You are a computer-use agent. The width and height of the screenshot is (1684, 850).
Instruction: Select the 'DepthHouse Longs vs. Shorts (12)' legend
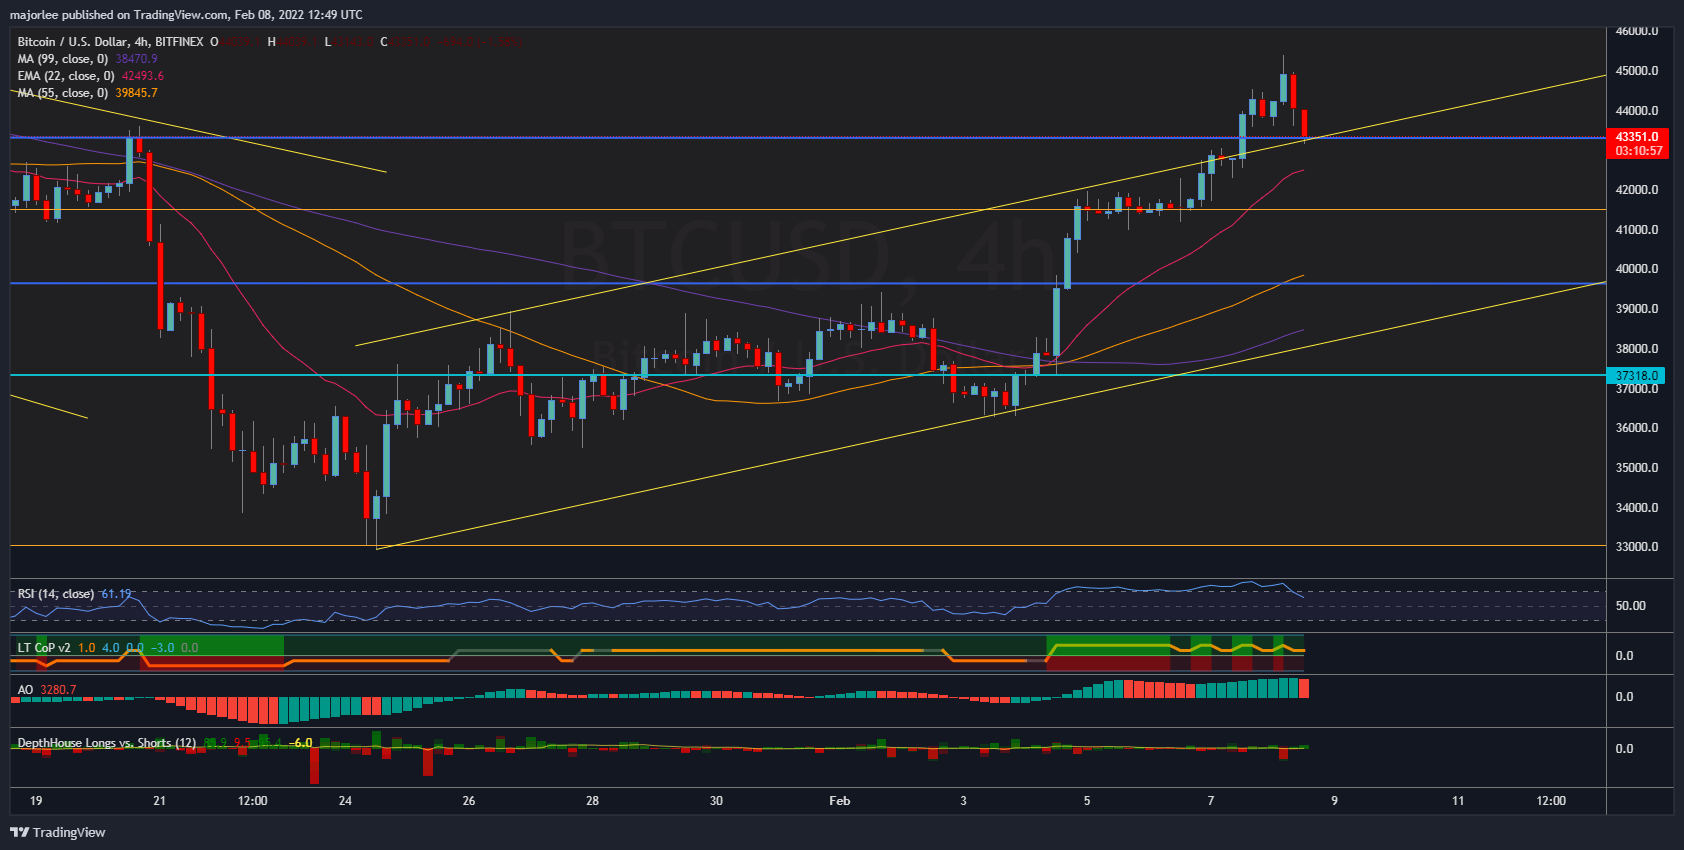coord(107,743)
